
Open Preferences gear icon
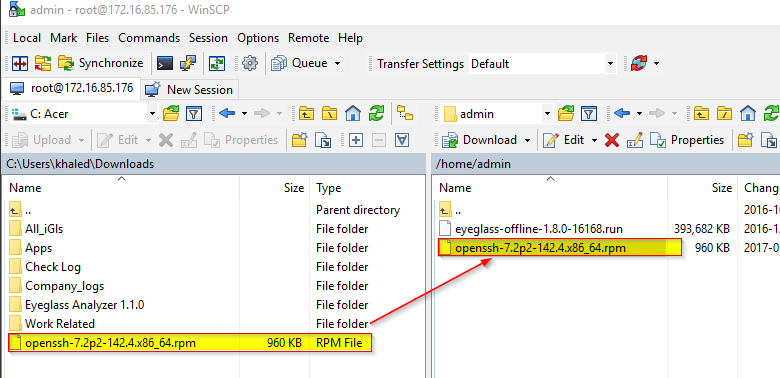[250, 63]
